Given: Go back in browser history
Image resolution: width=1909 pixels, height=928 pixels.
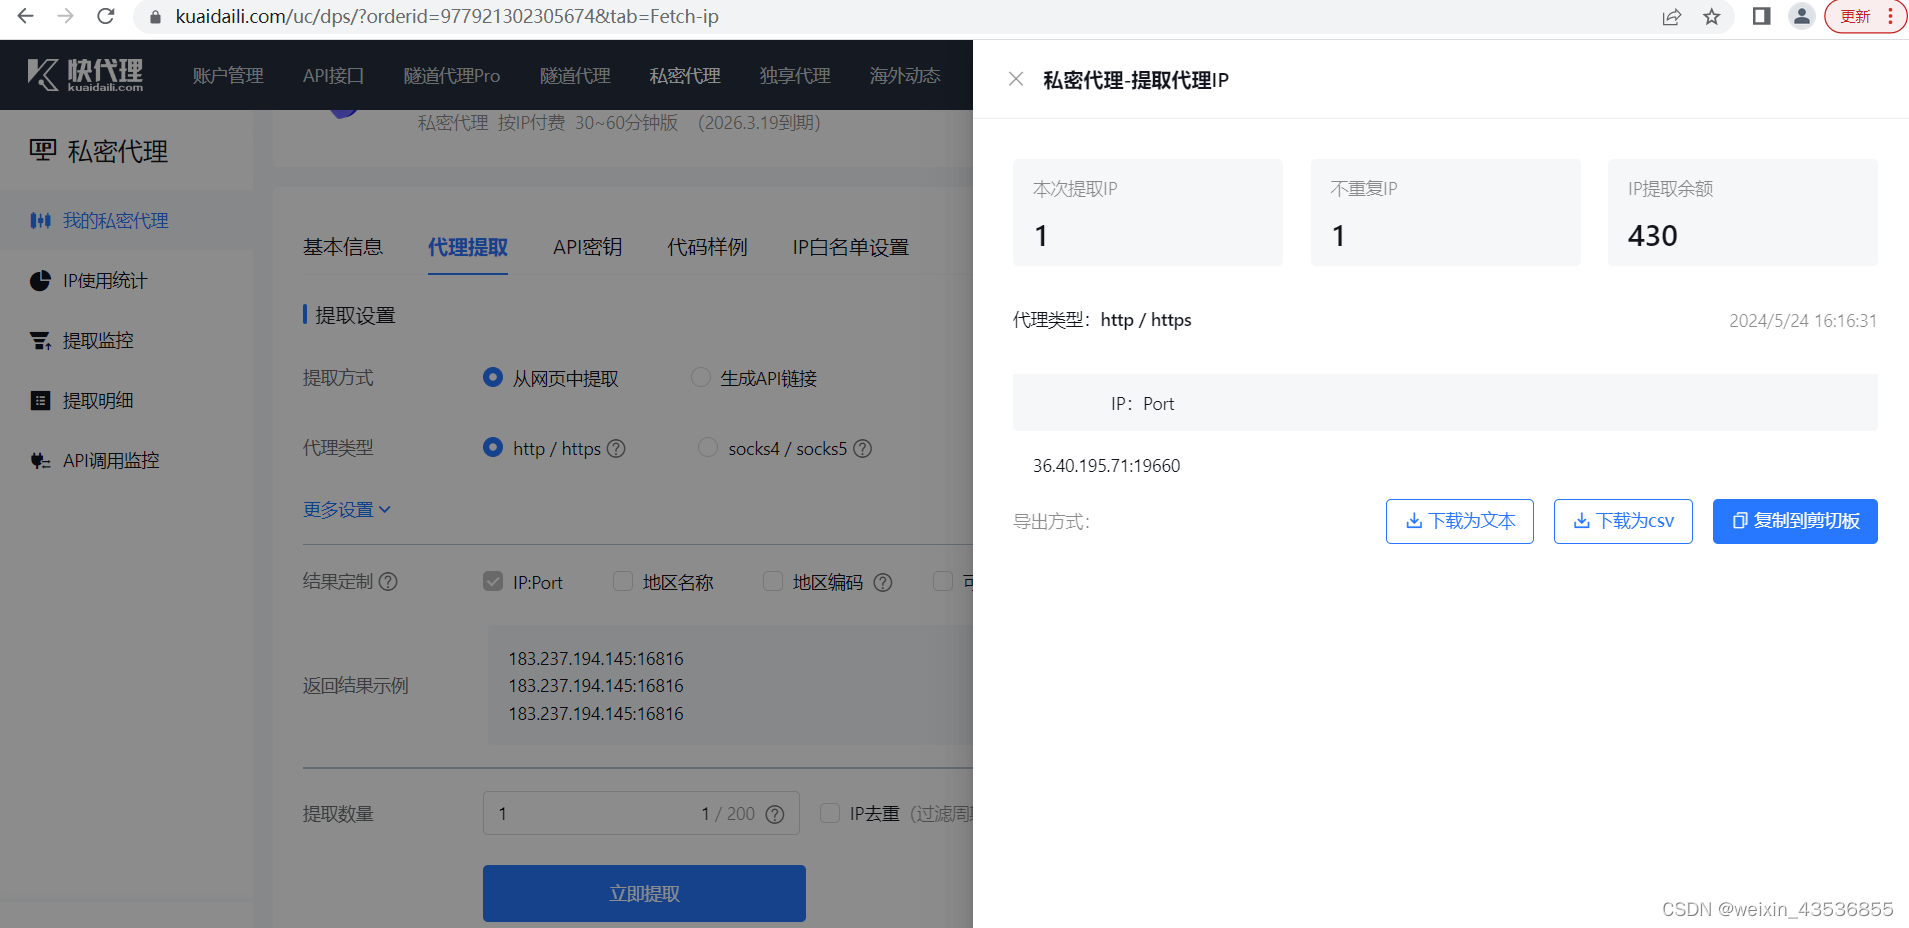Looking at the screenshot, I should pos(26,16).
